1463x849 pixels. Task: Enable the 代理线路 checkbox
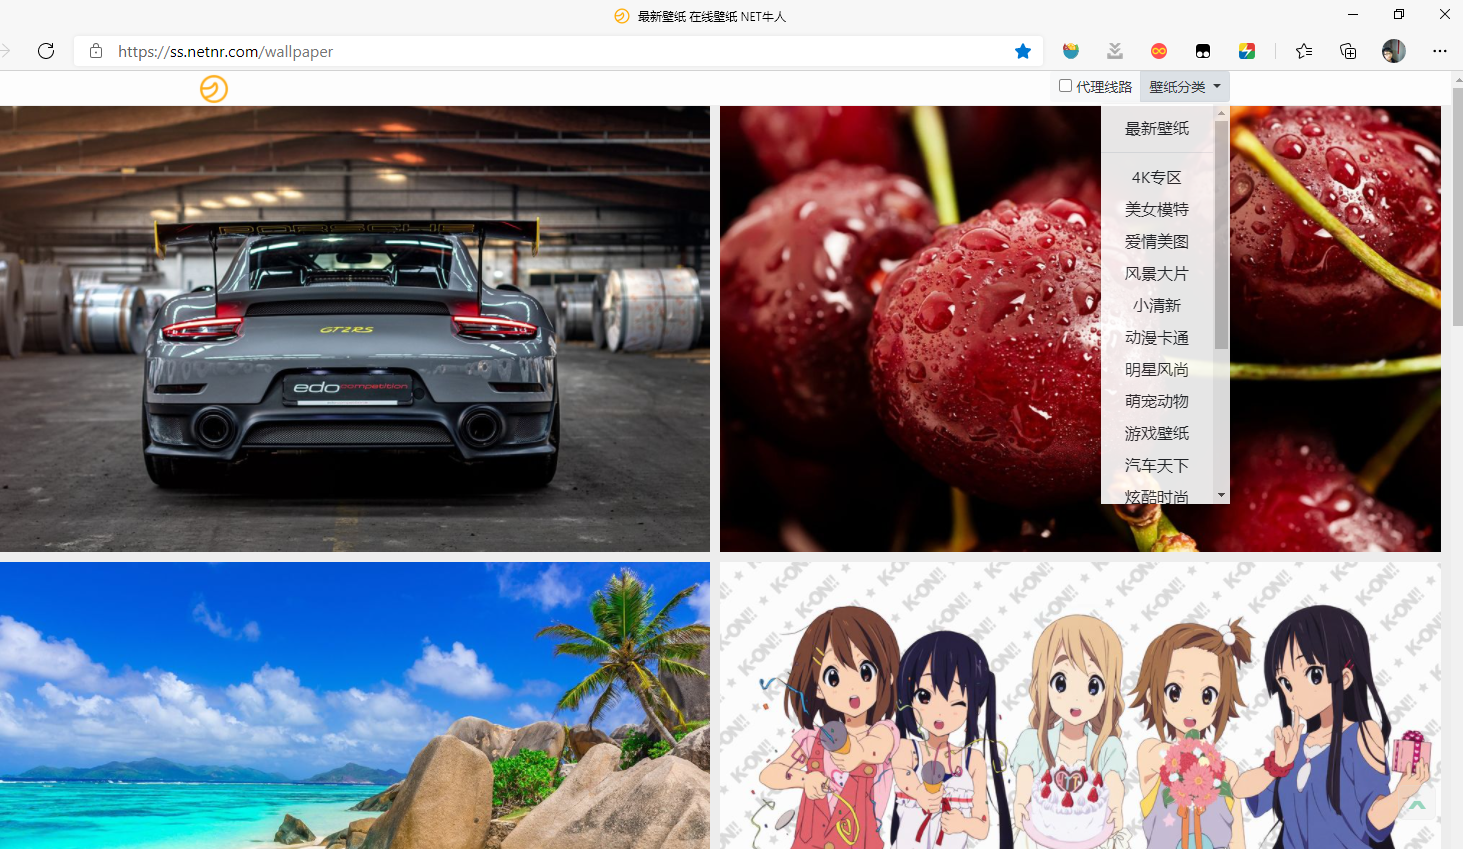point(1066,86)
